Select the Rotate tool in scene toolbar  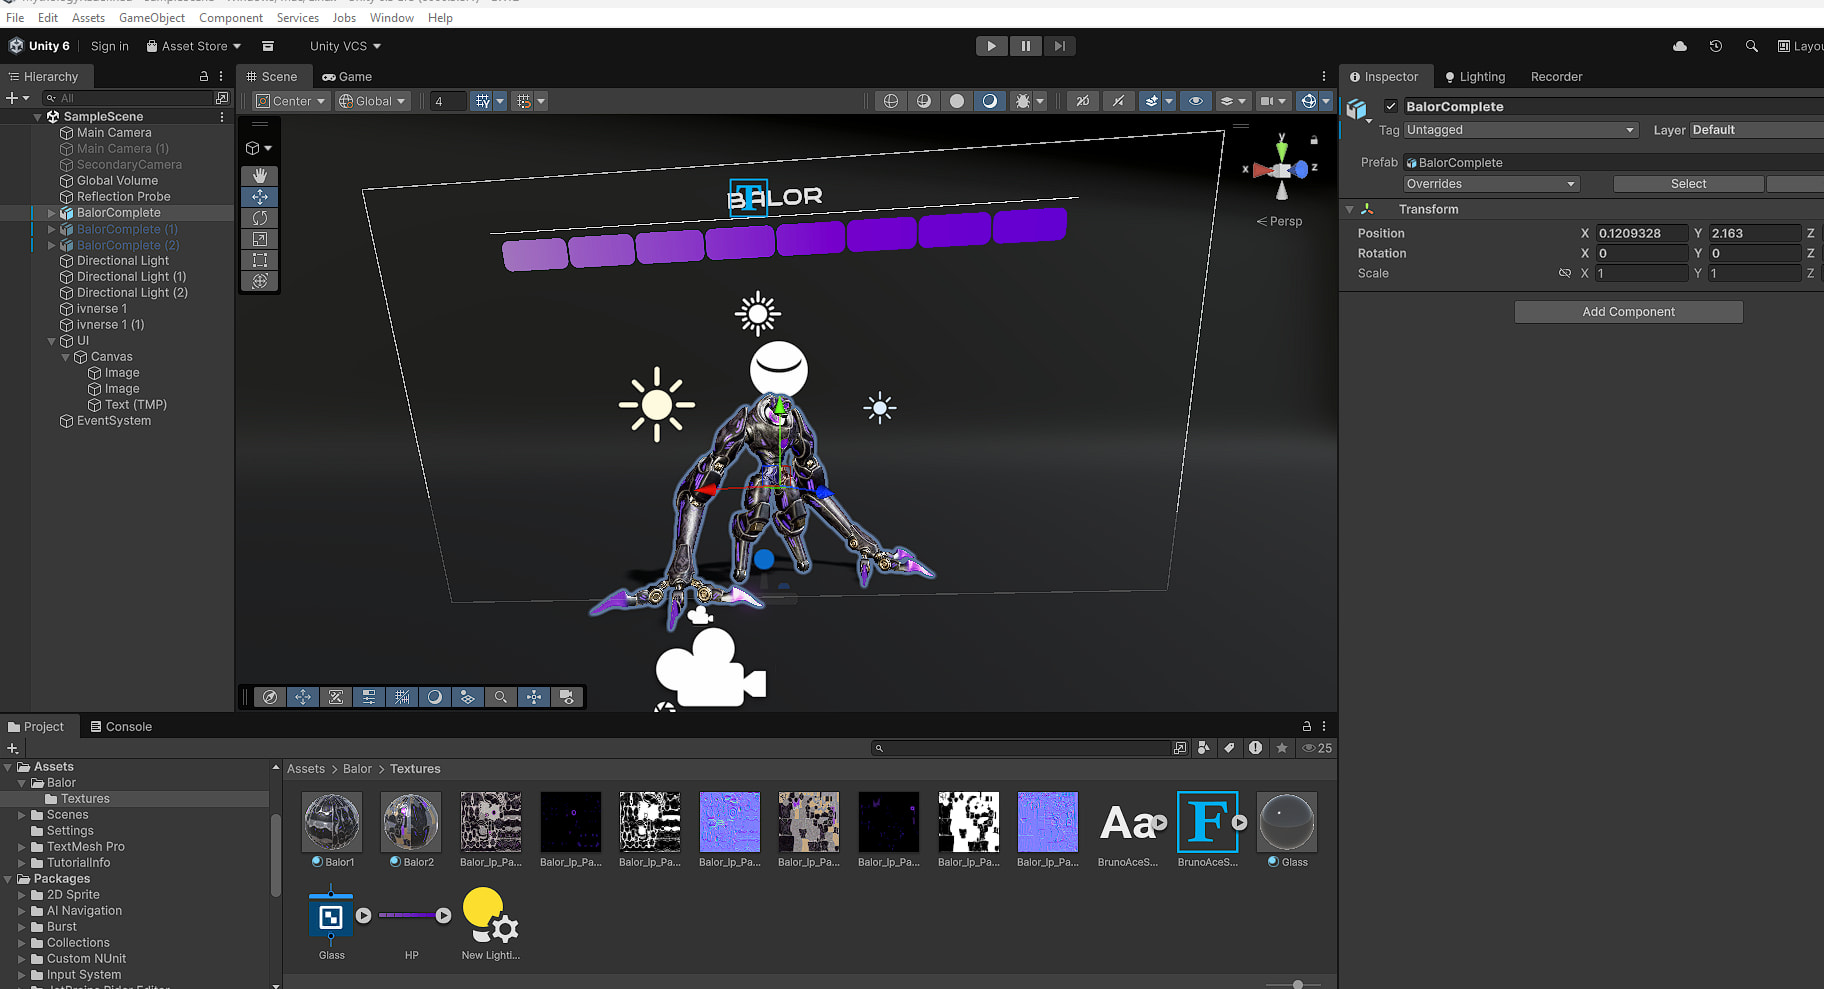[260, 218]
